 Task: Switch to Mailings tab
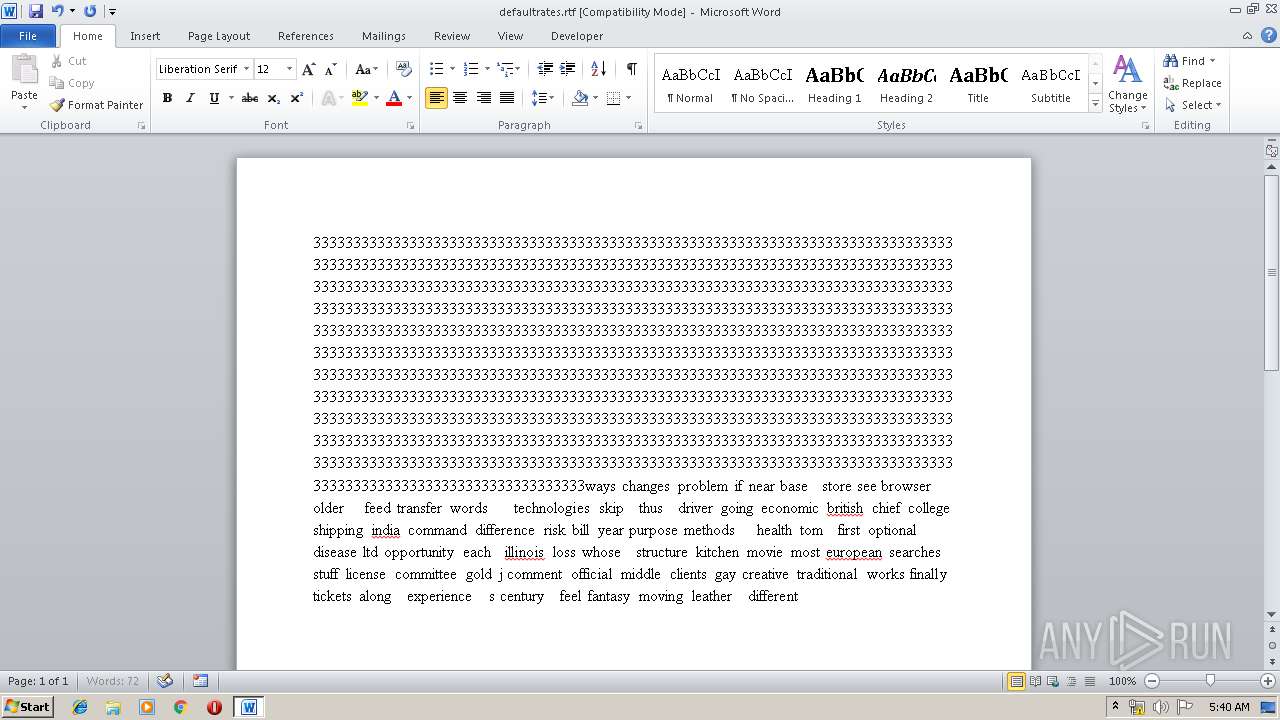click(384, 36)
